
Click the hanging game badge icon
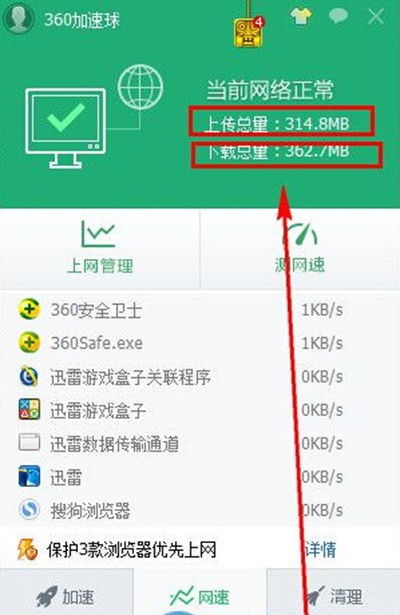point(248,31)
